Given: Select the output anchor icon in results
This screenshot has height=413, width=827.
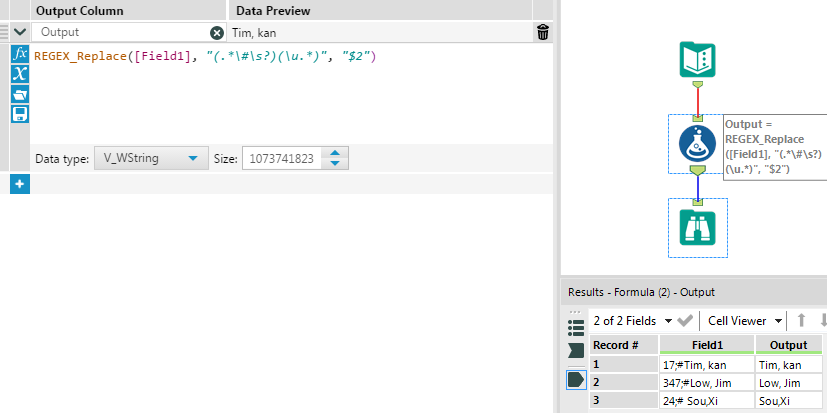Looking at the screenshot, I should [575, 379].
